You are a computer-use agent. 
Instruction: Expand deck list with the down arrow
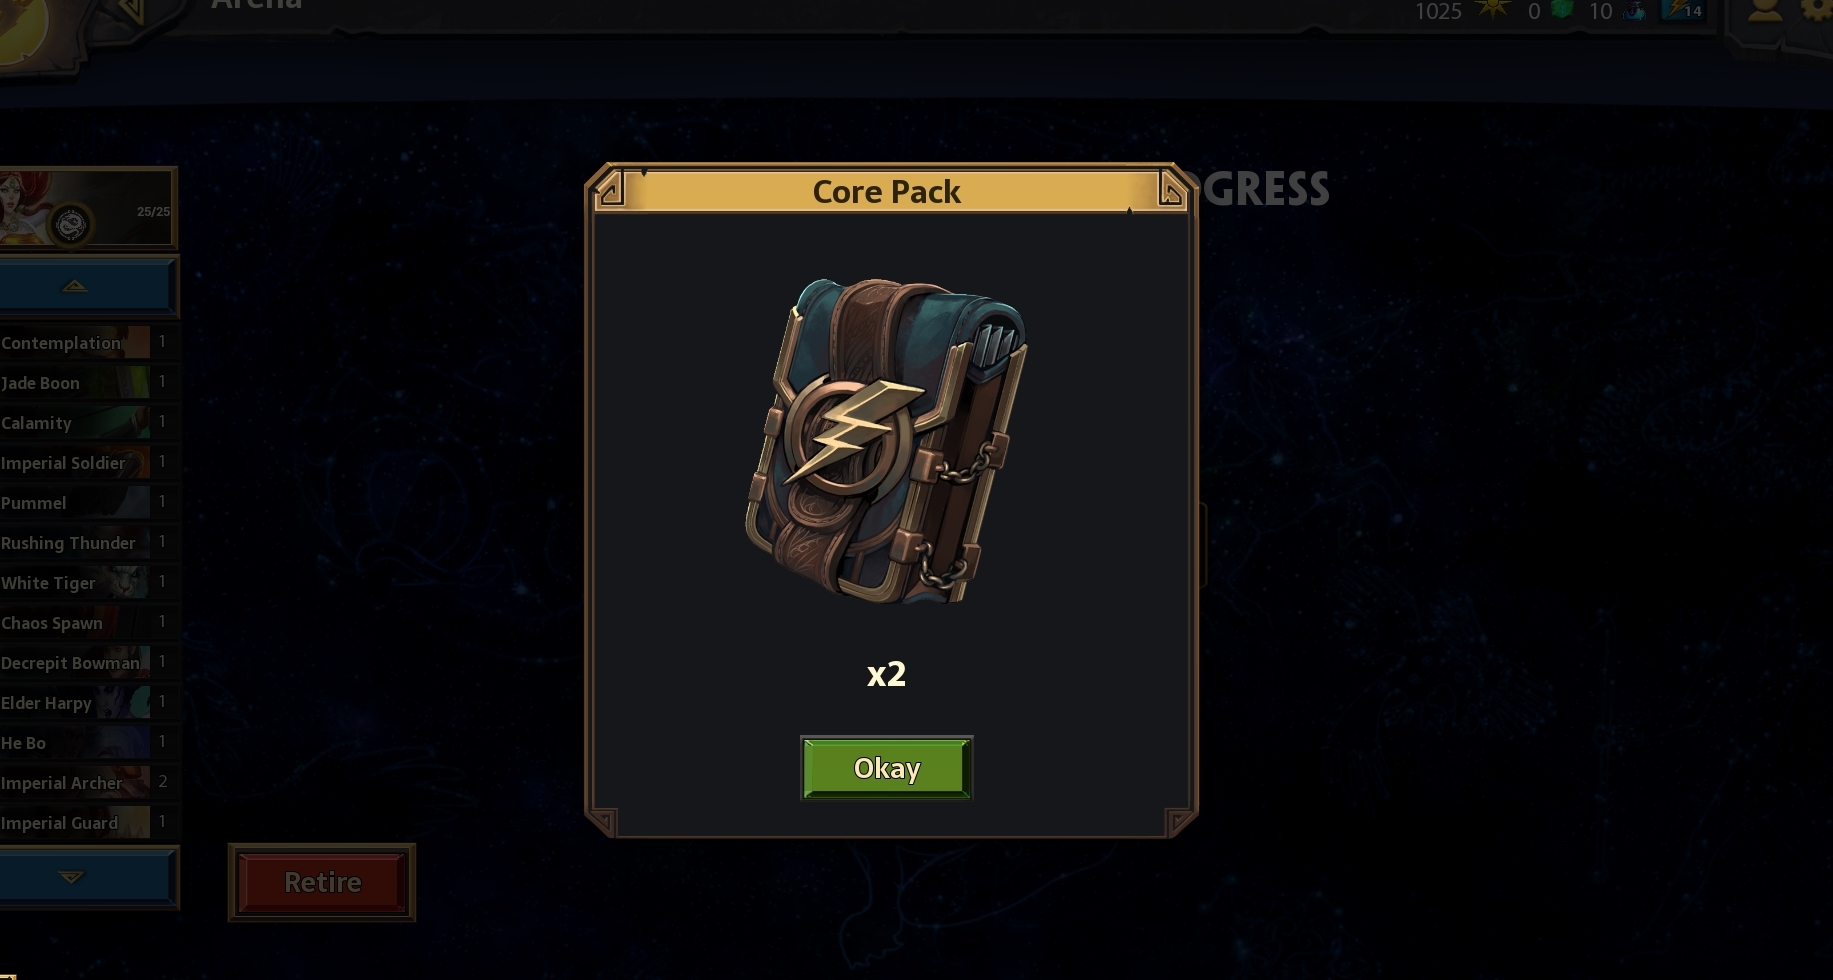pos(88,877)
